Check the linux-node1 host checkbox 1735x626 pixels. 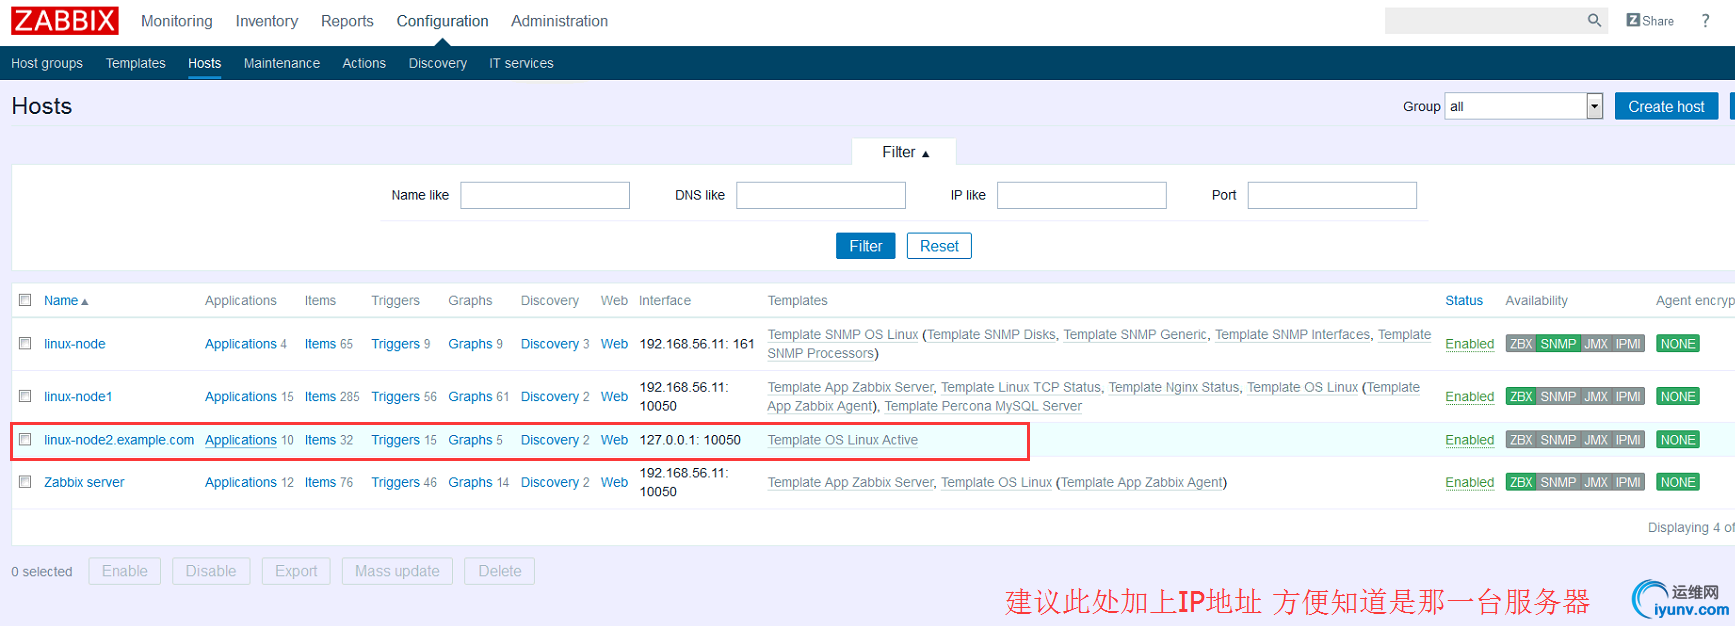(x=25, y=396)
